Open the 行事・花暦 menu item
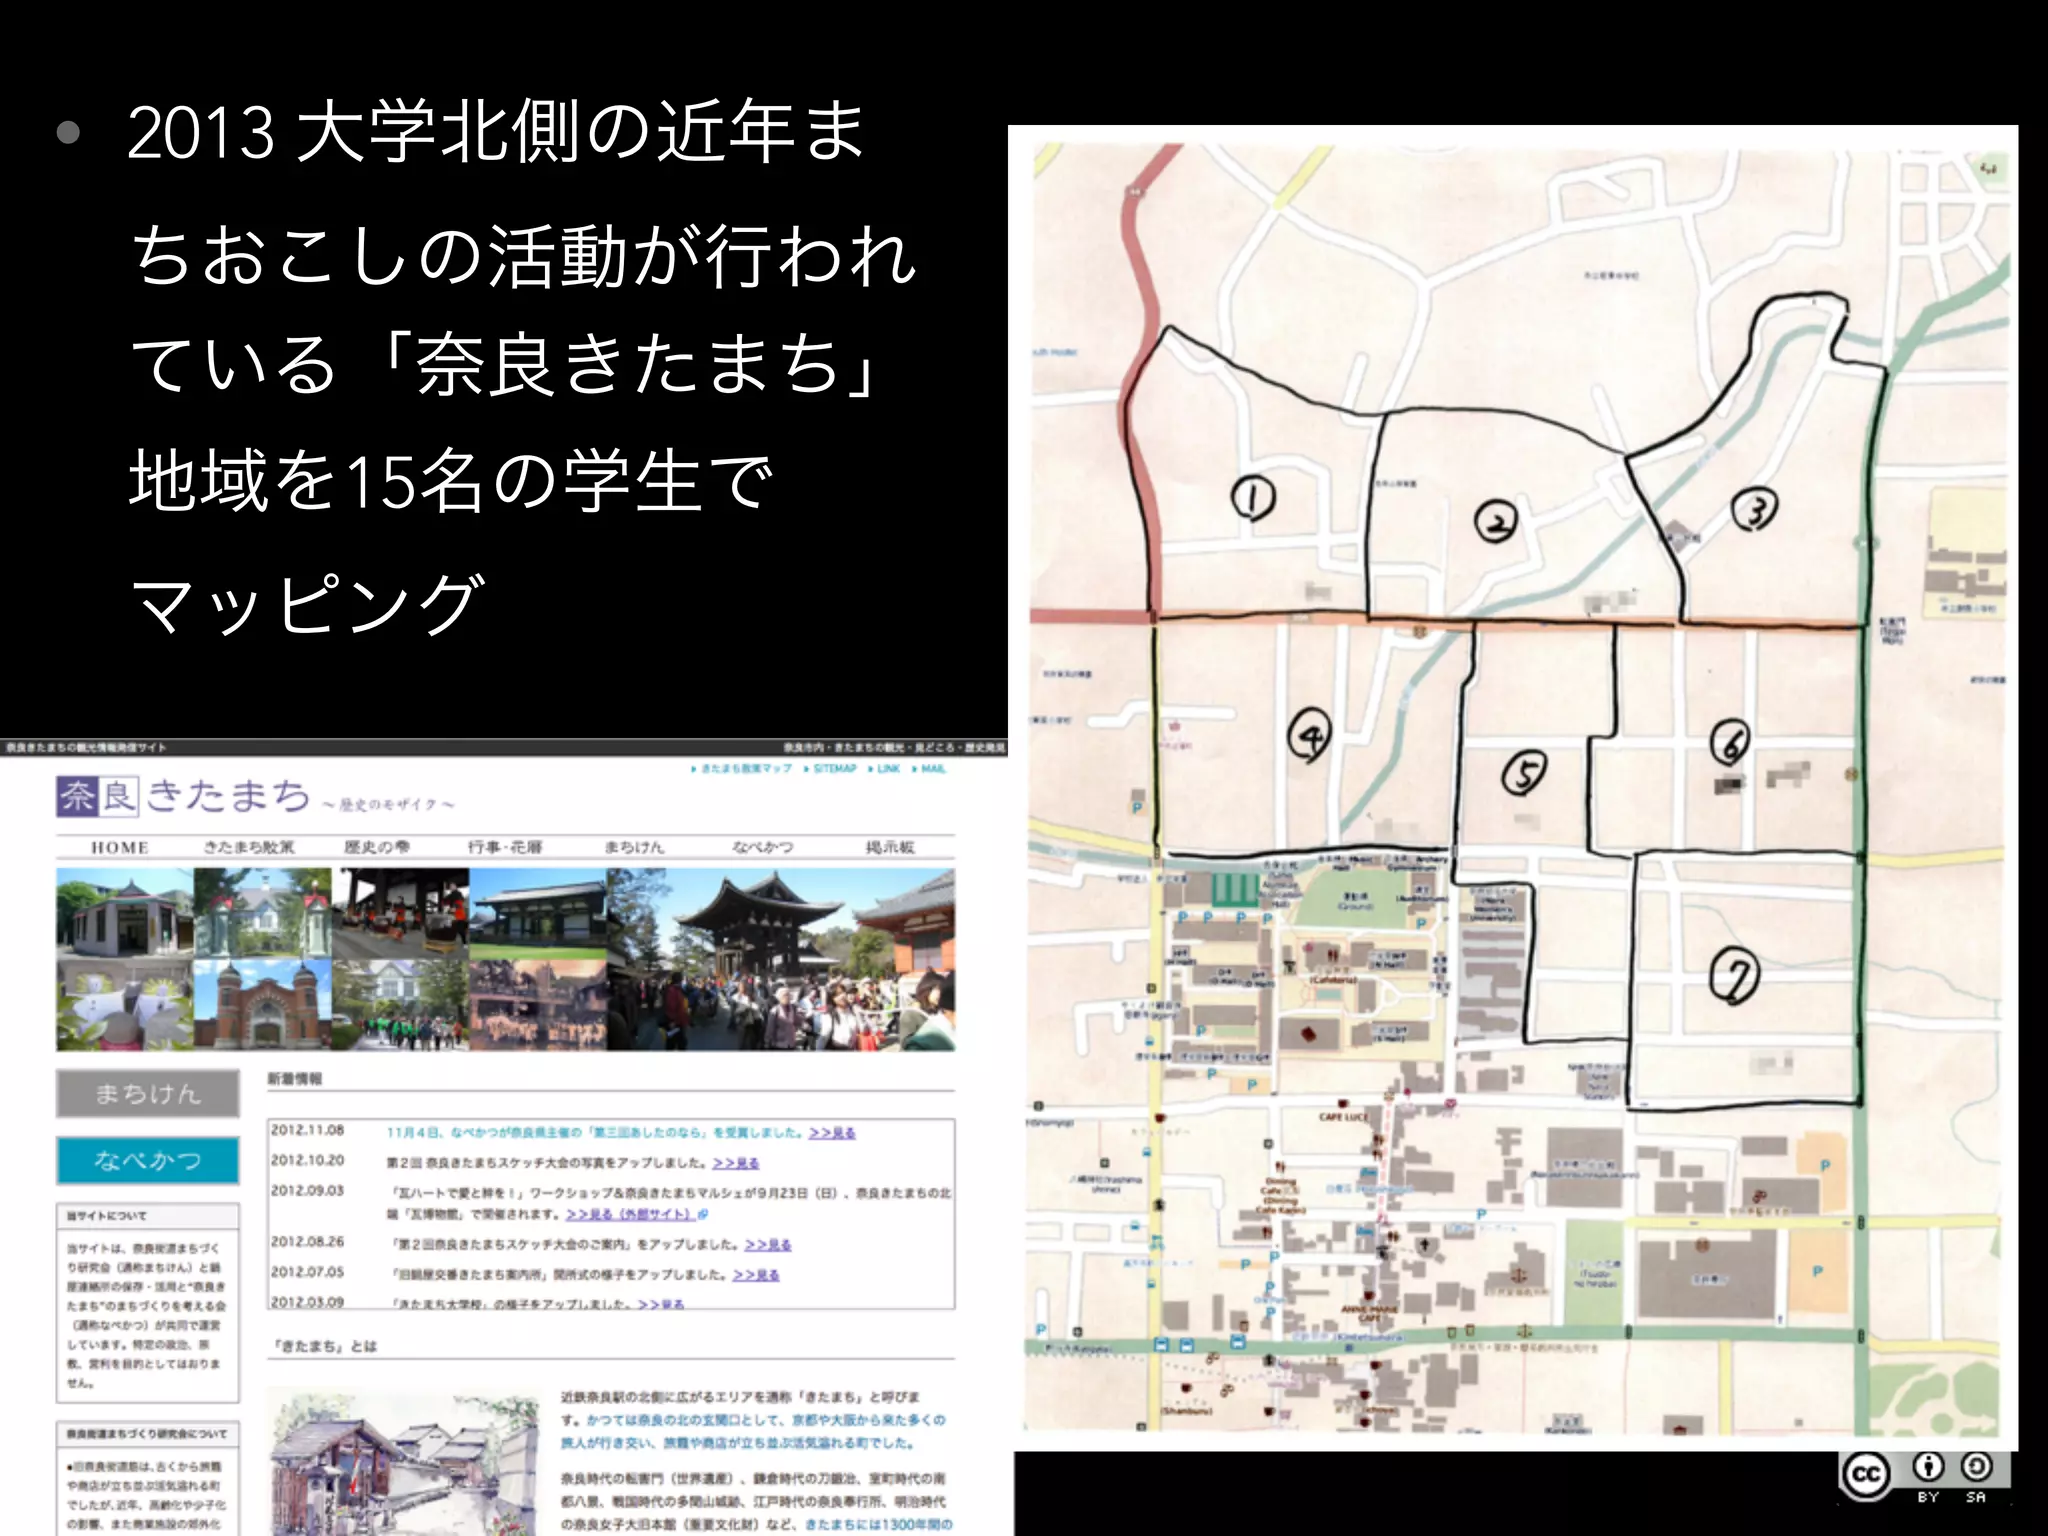 (505, 847)
